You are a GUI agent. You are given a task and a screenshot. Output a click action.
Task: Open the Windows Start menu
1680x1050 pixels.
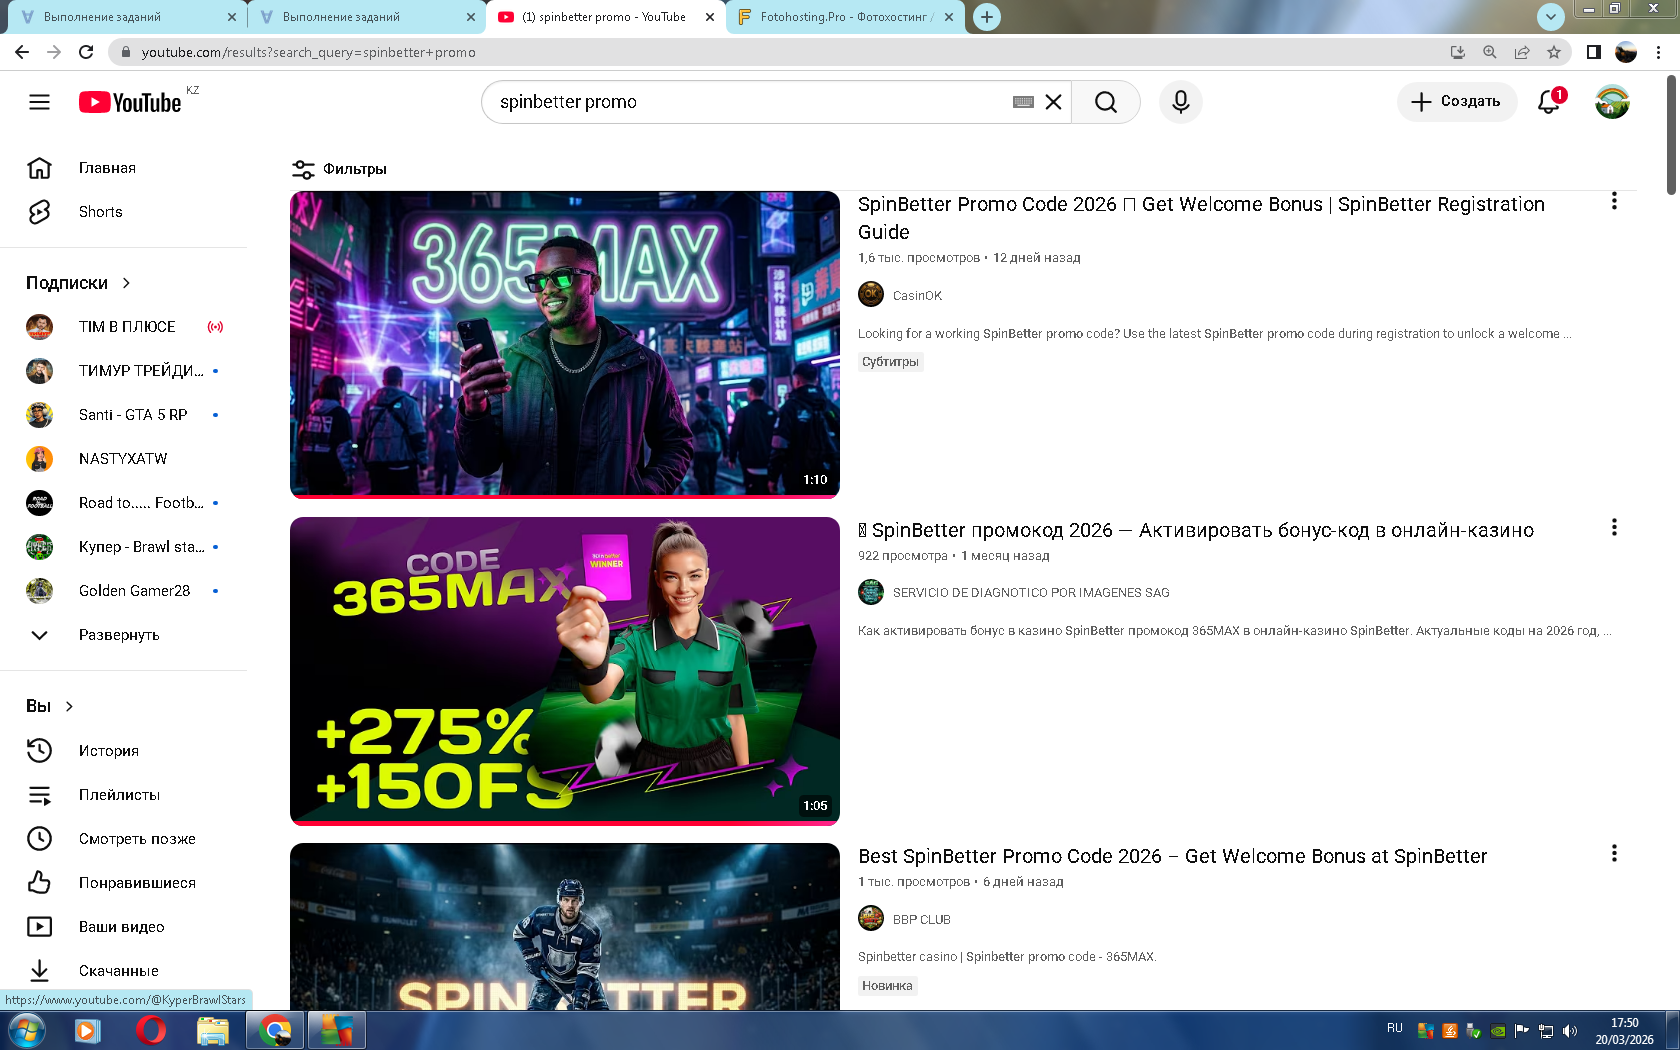coord(27,1030)
